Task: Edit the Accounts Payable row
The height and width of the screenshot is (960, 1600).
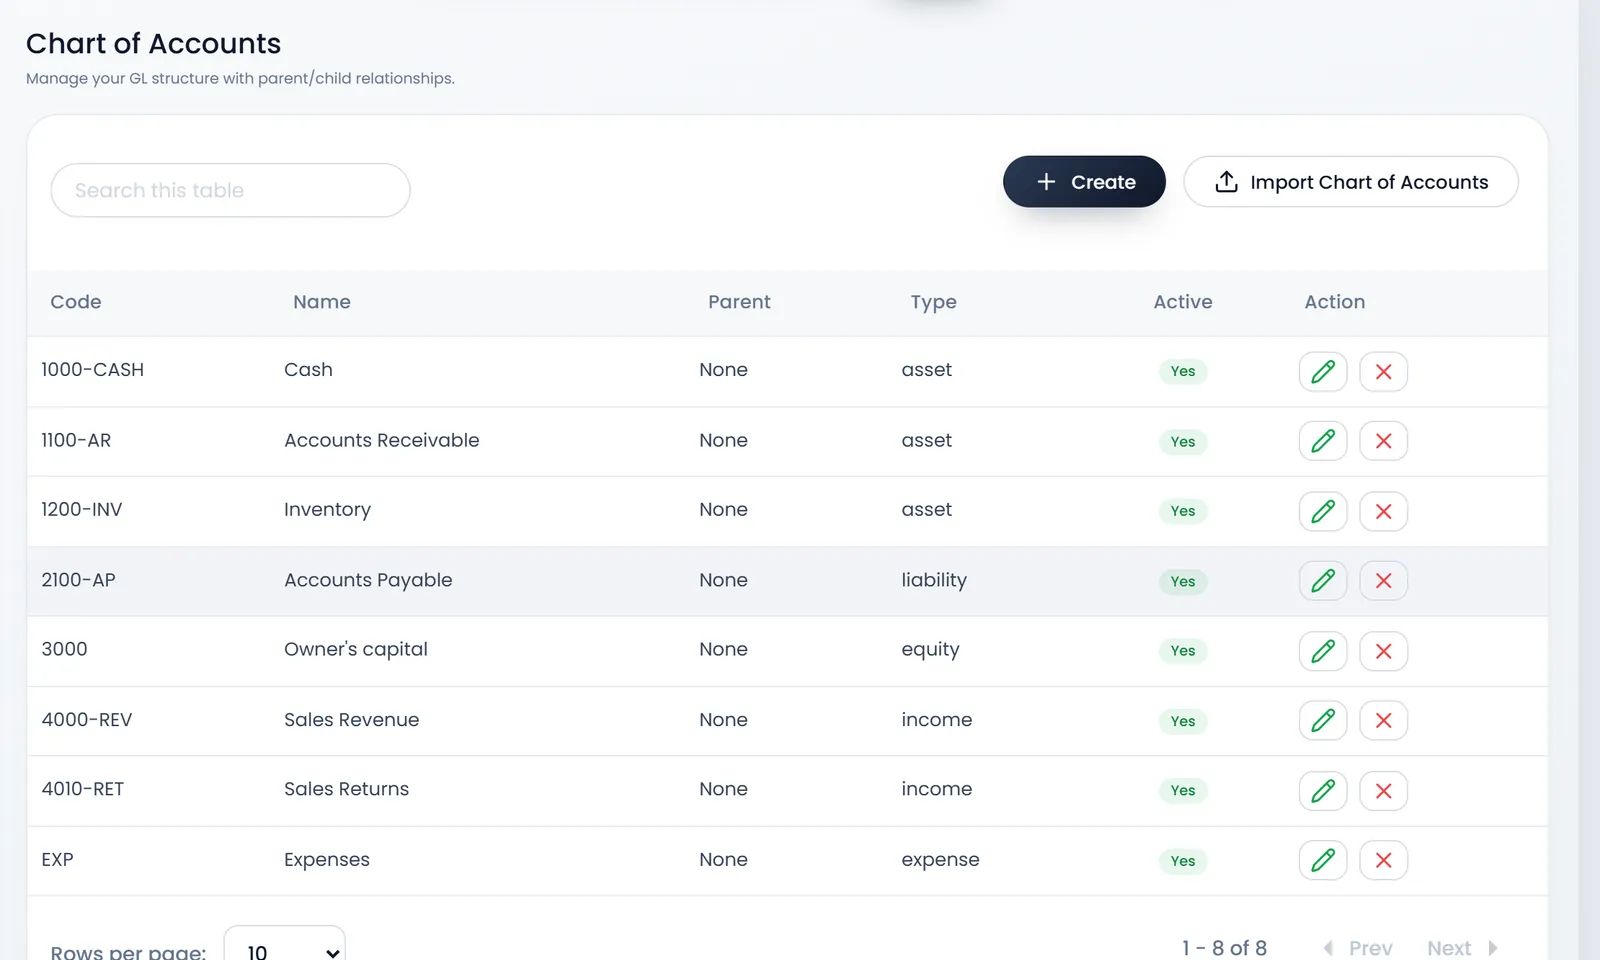Action: click(1323, 581)
